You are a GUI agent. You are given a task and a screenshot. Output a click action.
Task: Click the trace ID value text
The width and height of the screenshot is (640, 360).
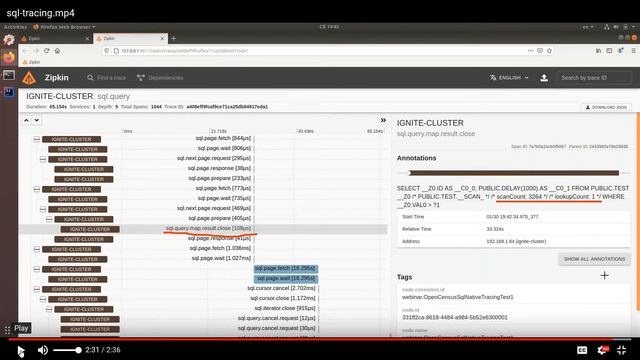pos(227,107)
